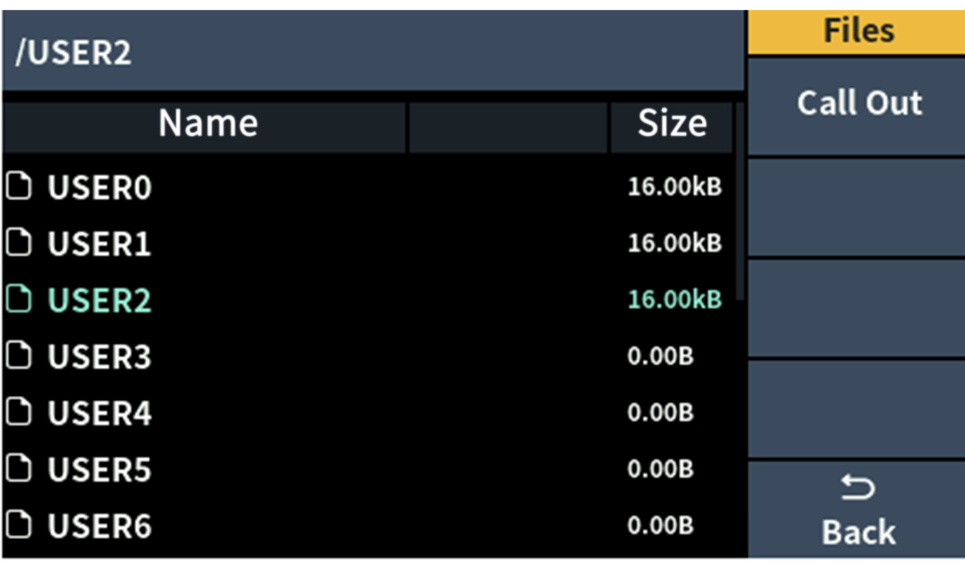The image size is (965, 563).
Task: Click the file list scrollbar
Action: [x=740, y=202]
